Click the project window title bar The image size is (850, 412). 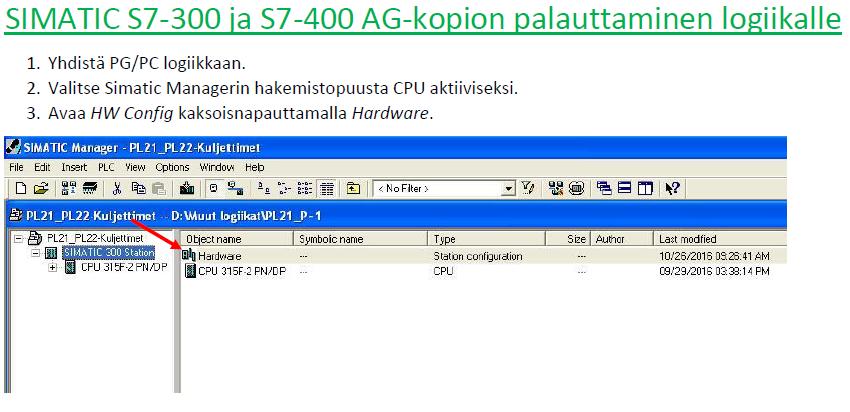pos(396,216)
